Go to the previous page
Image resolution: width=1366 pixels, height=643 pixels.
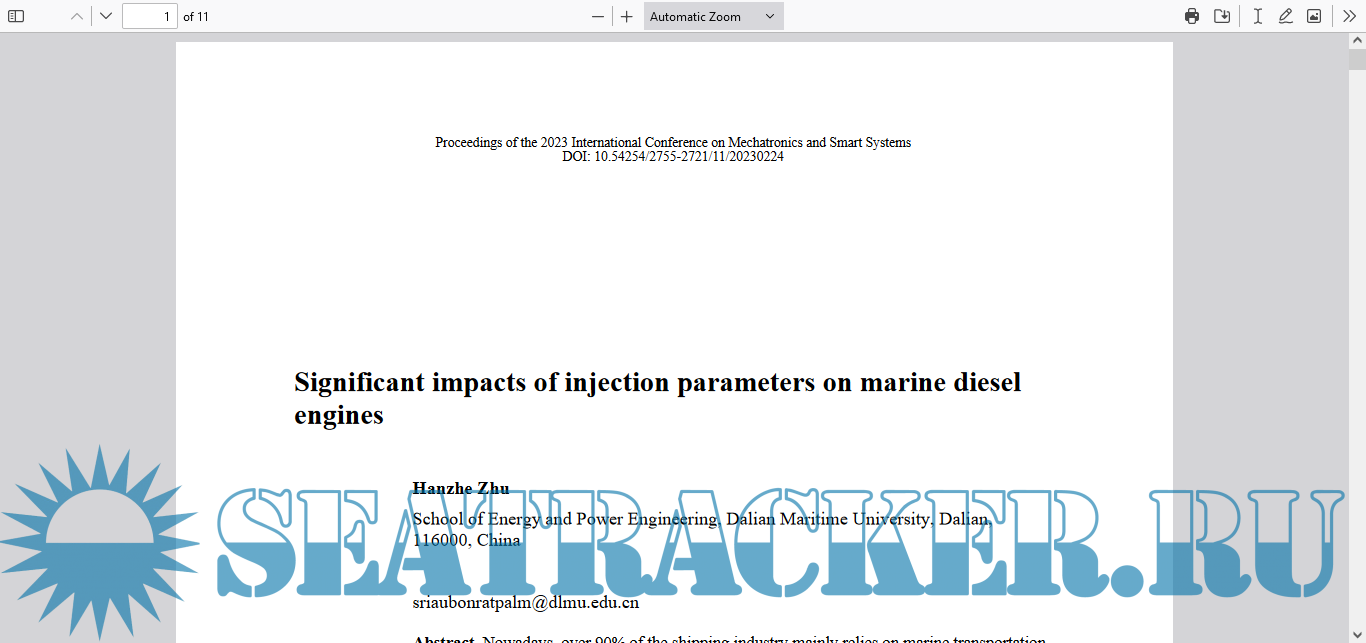click(x=77, y=16)
